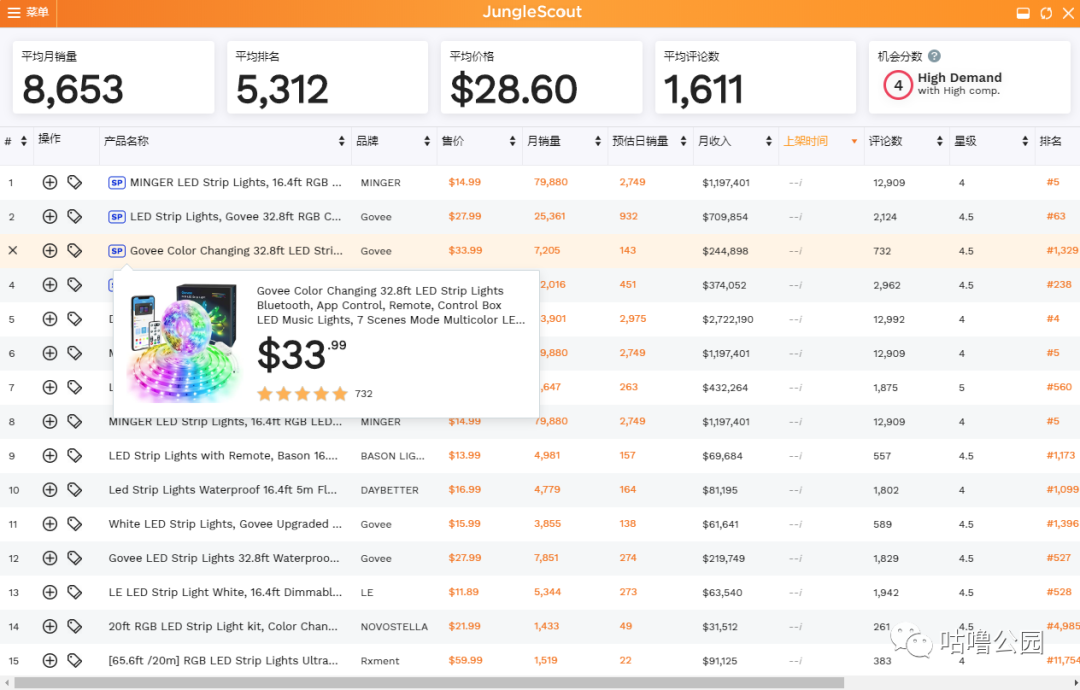
Task: Click the popup product title Govee Color Changing
Action: [391, 305]
